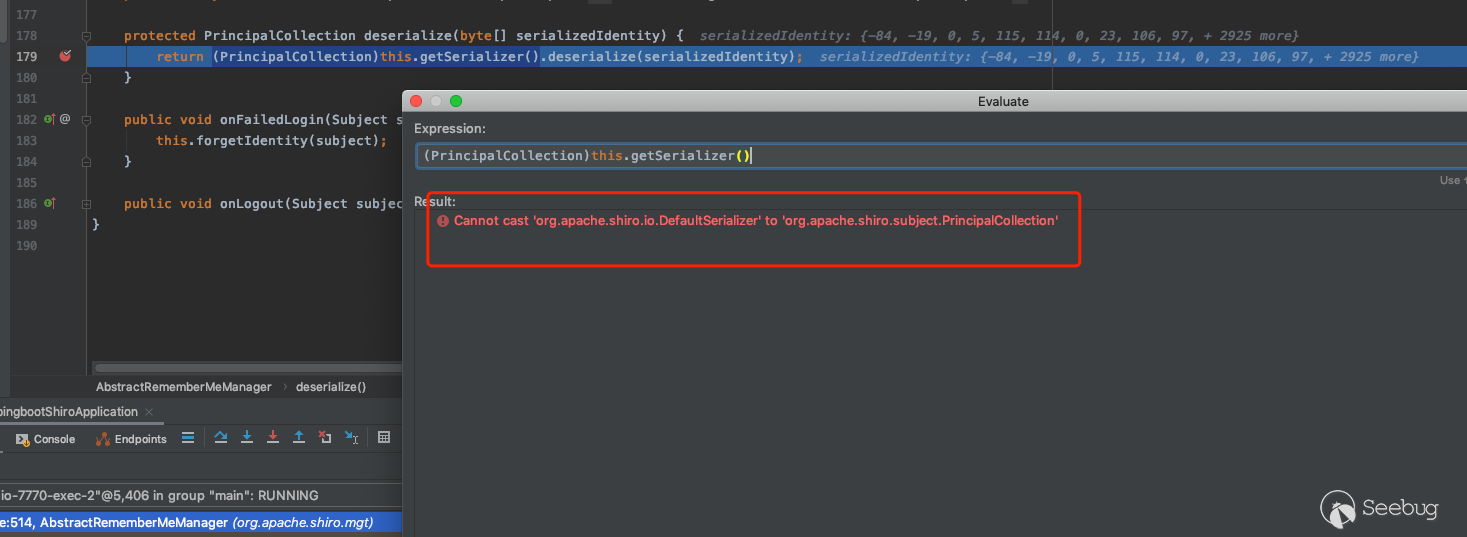Click the Step Over debug icon
Image resolution: width=1467 pixels, height=537 pixels.
point(221,438)
